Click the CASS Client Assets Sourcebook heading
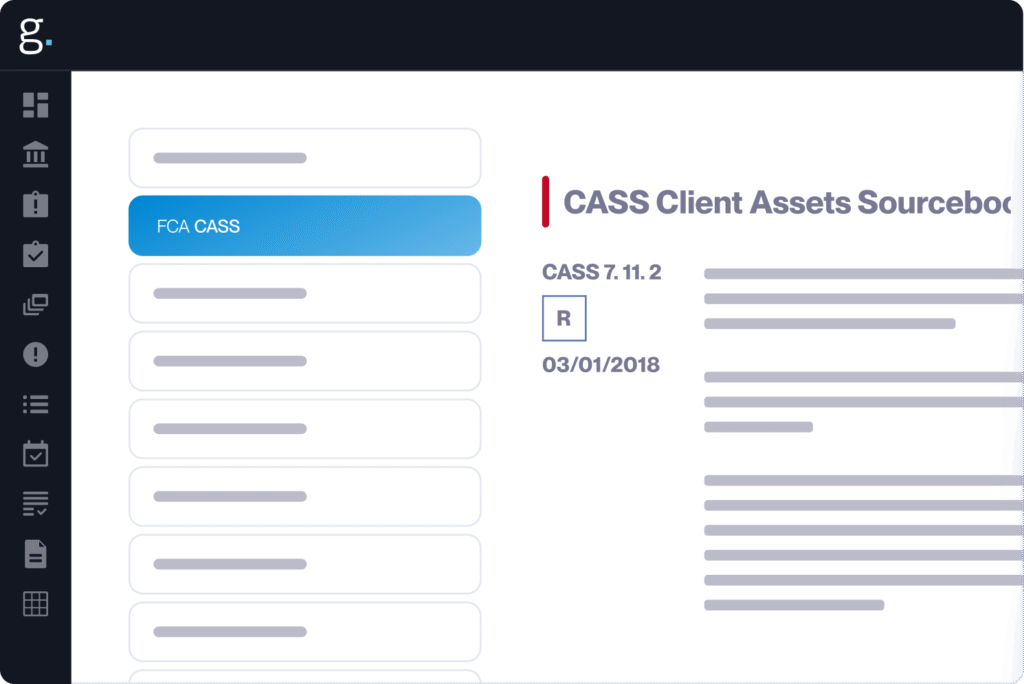 click(x=787, y=203)
